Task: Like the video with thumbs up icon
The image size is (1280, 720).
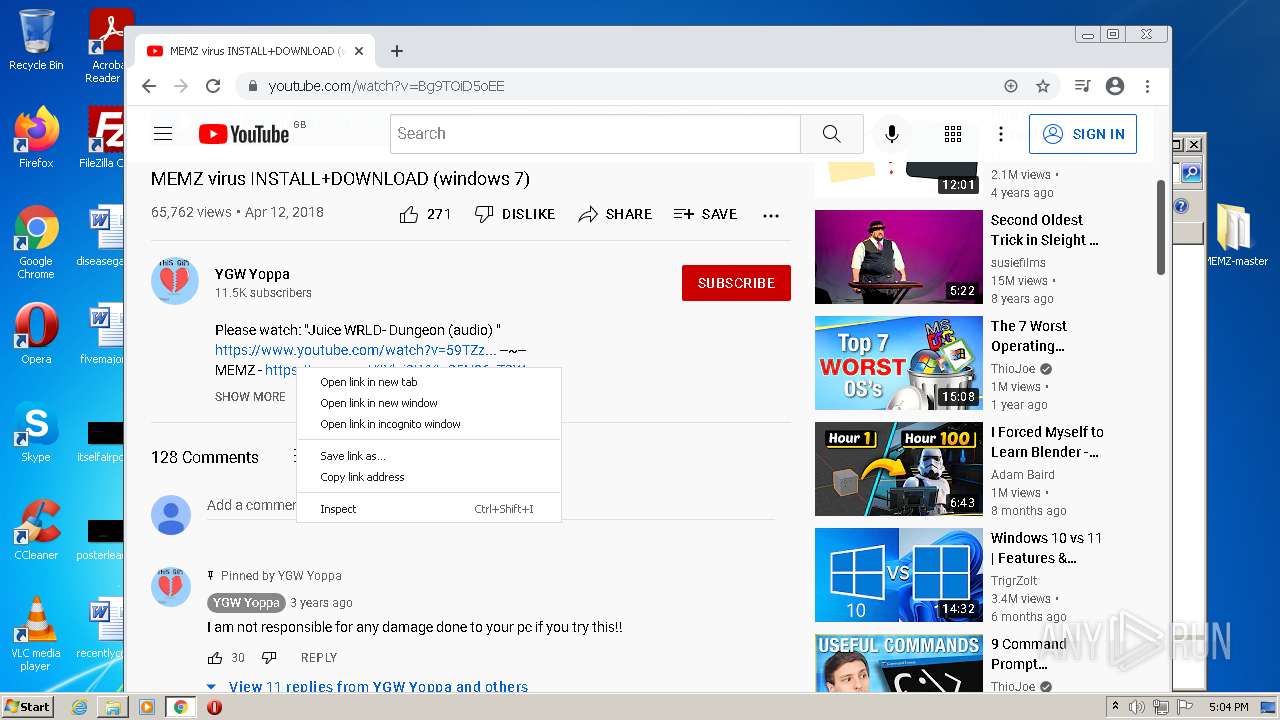Action: tap(409, 214)
